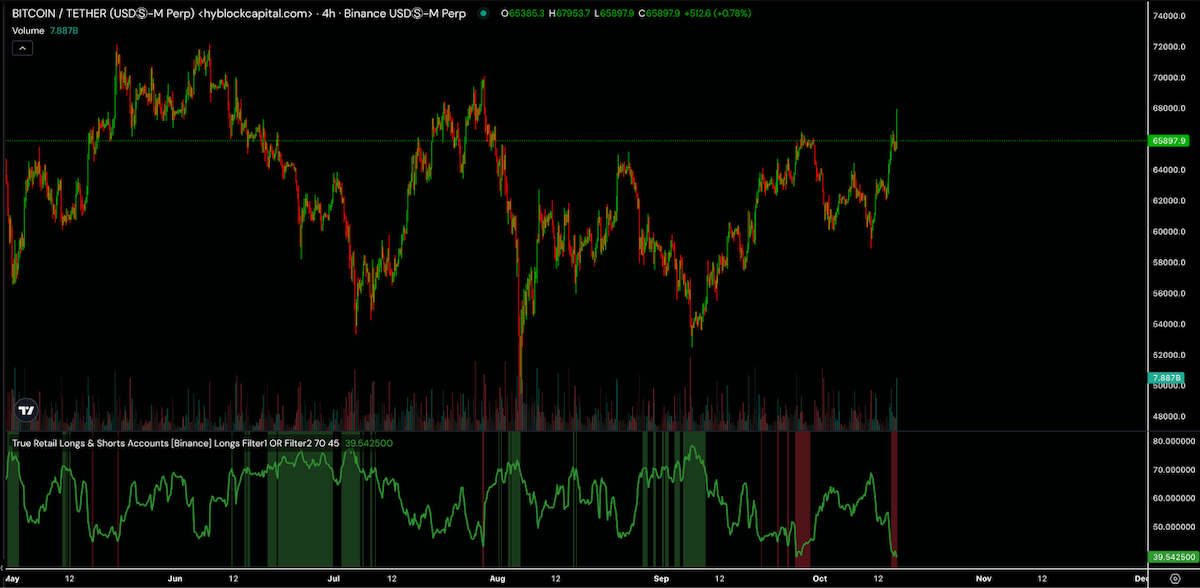This screenshot has width=1200, height=588.
Task: Click indicator value 39.542500 in legend
Action: coord(367,442)
